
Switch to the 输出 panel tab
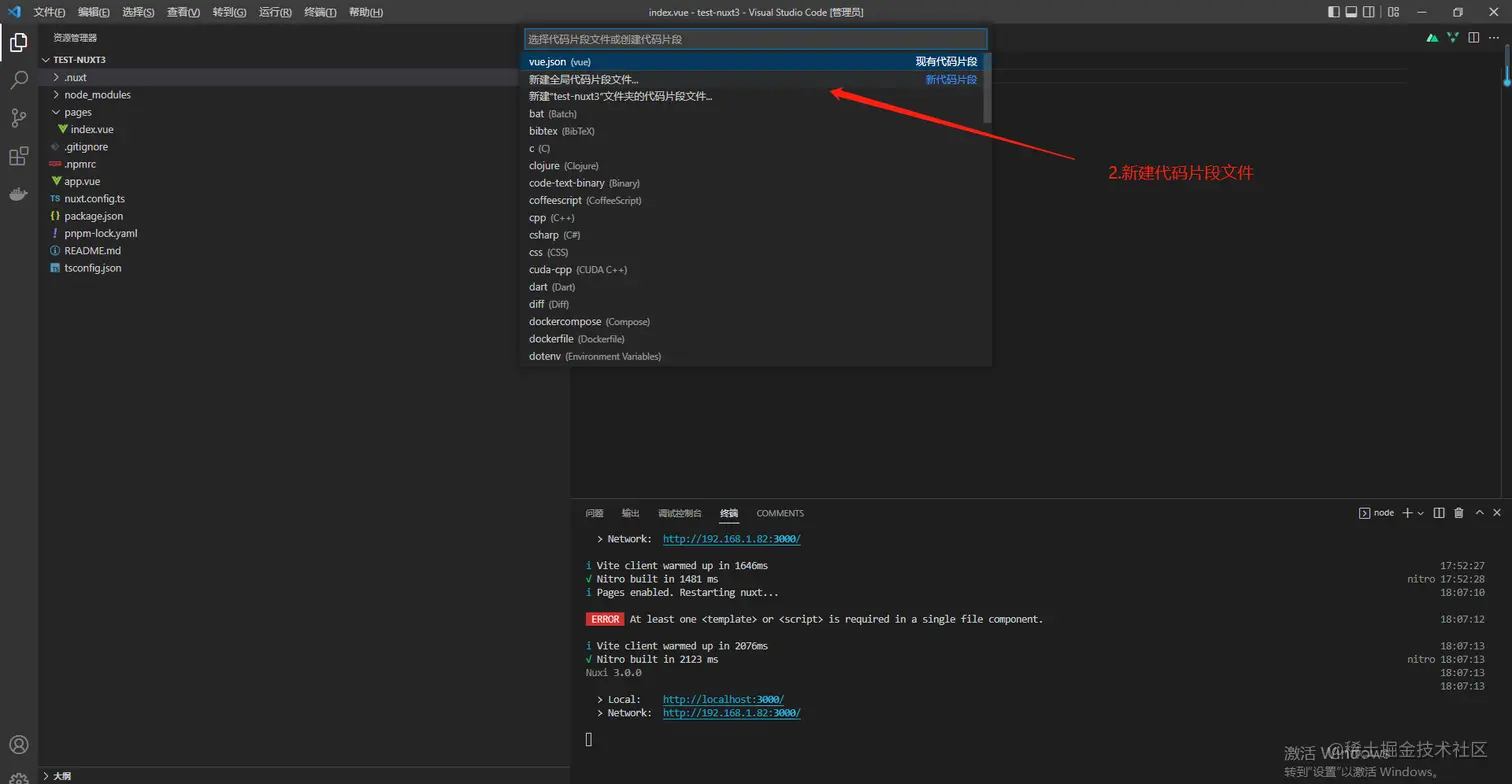[x=631, y=513]
